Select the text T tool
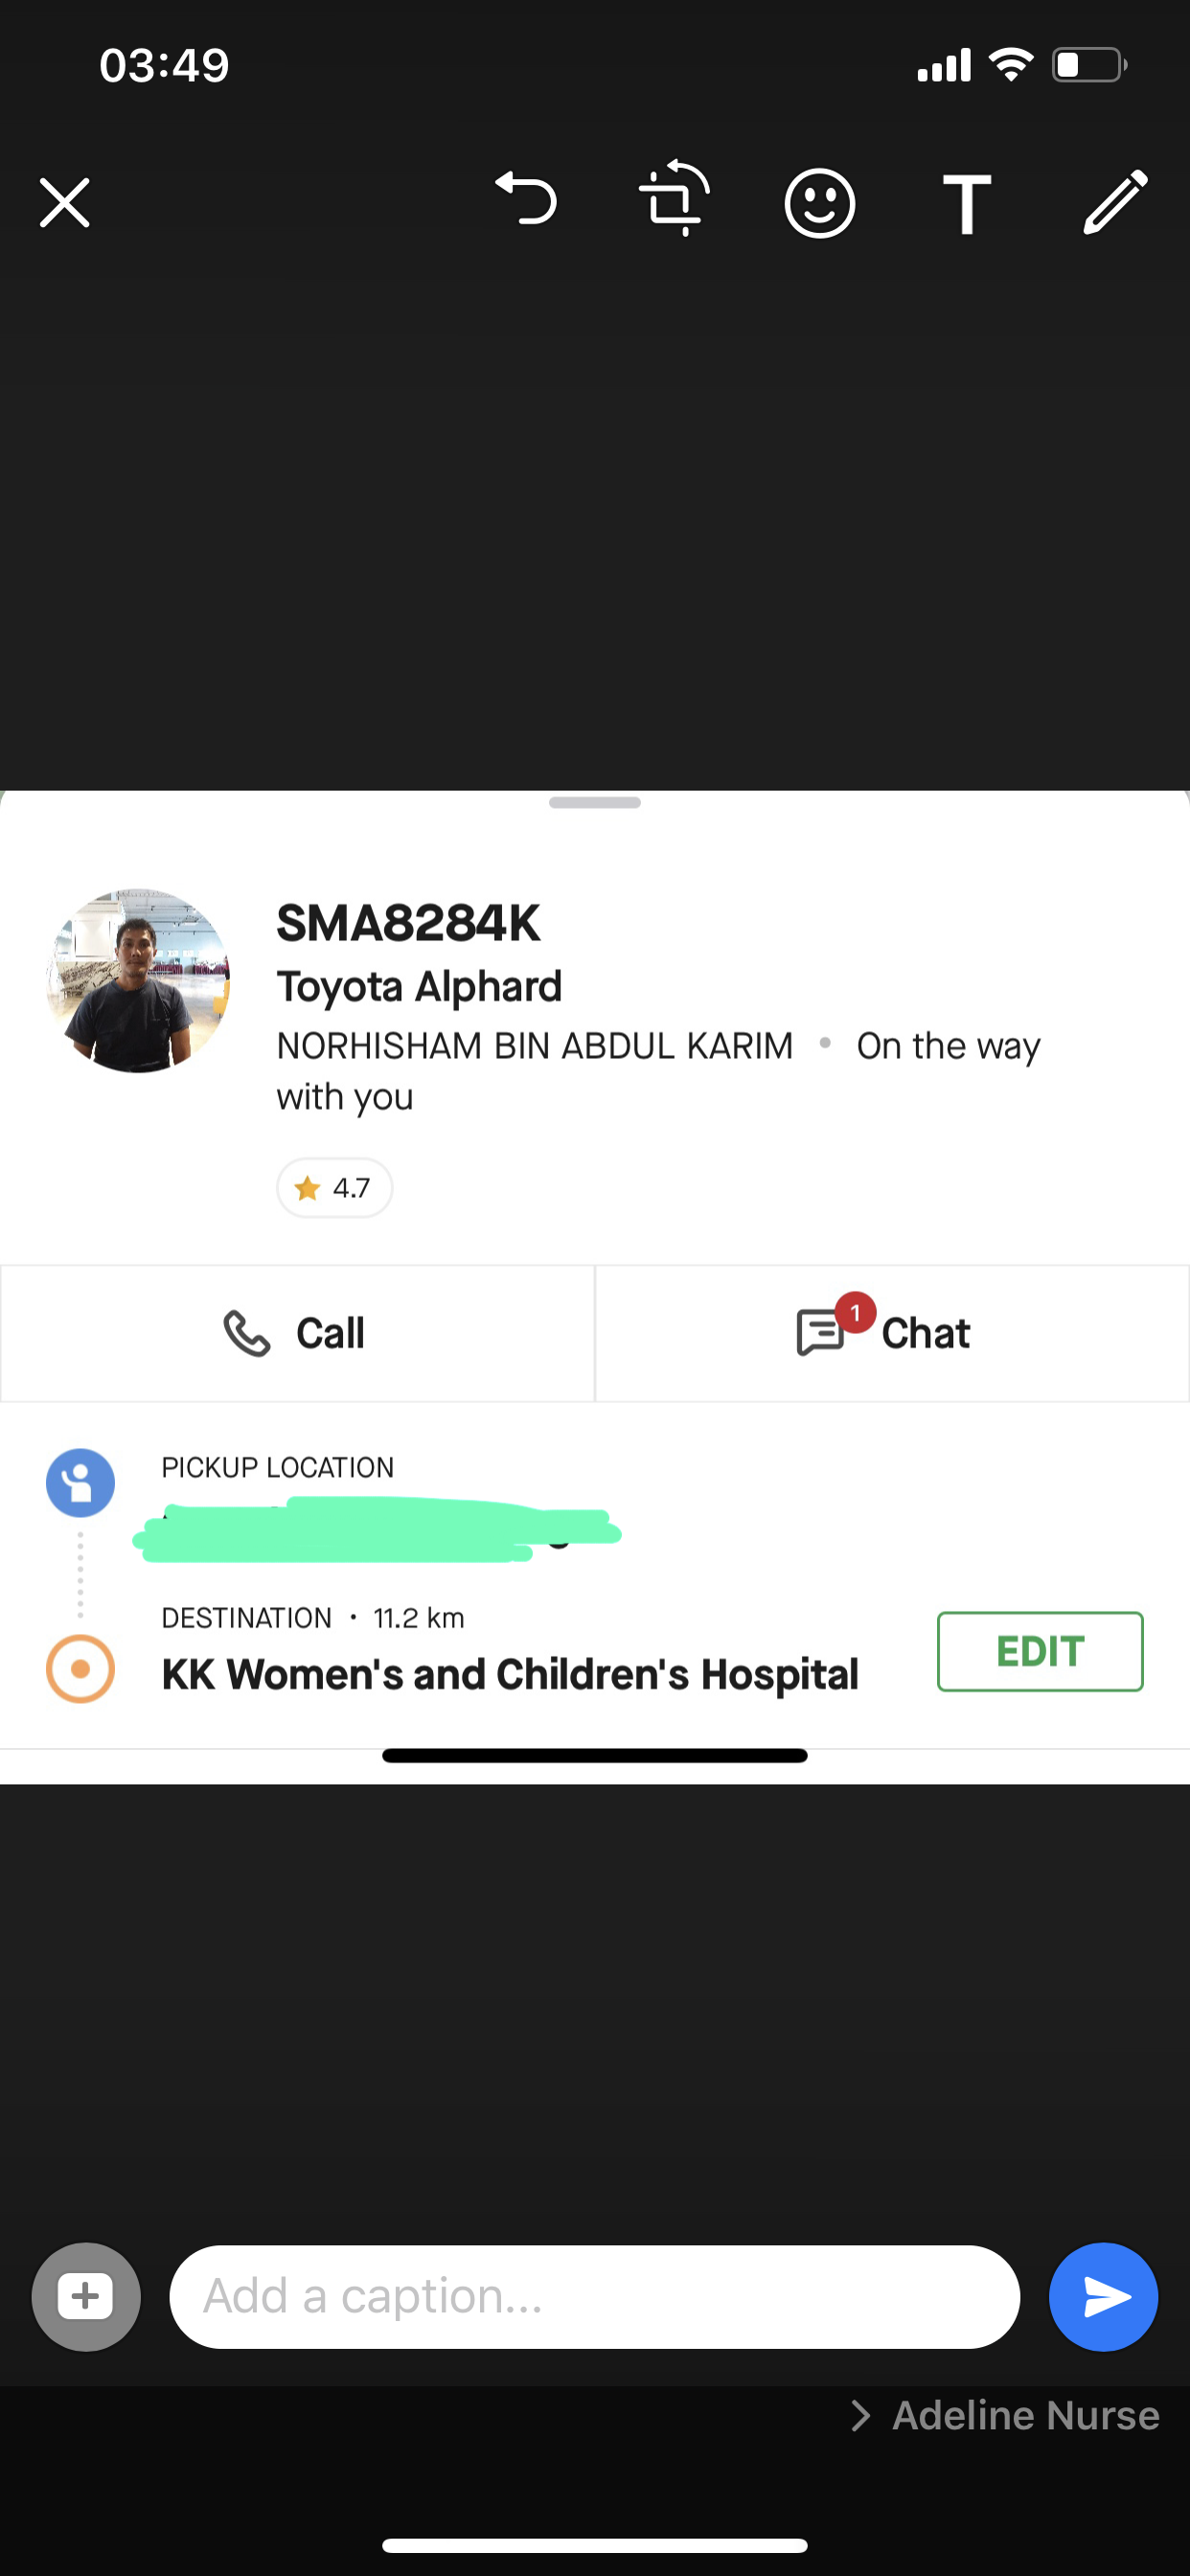Image resolution: width=1190 pixels, height=2576 pixels. [966, 203]
